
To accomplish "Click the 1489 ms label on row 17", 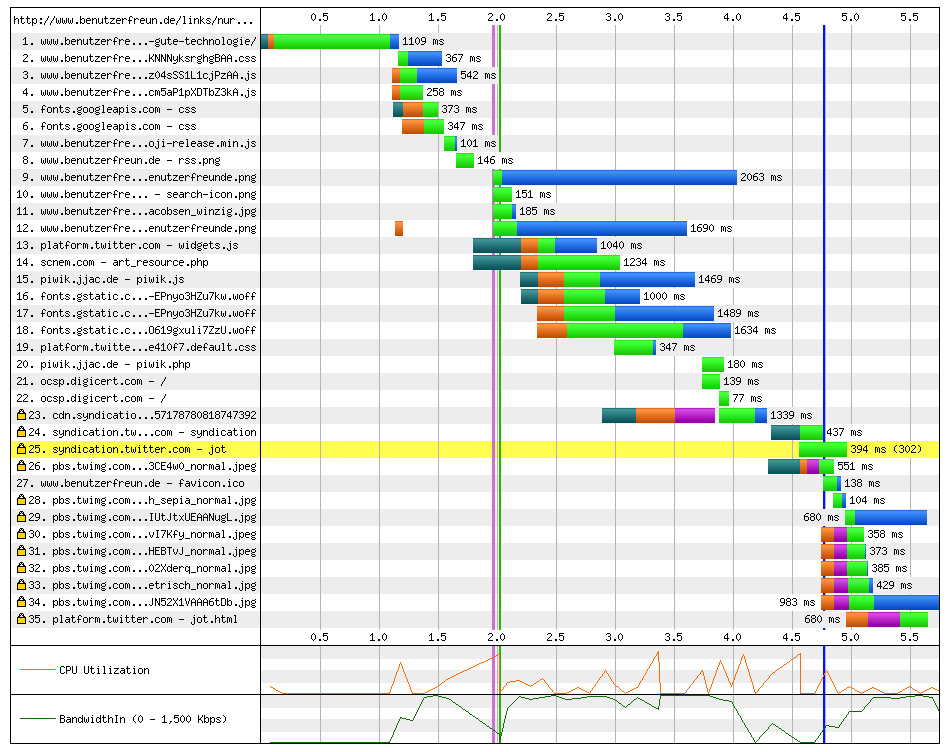I will [x=738, y=313].
